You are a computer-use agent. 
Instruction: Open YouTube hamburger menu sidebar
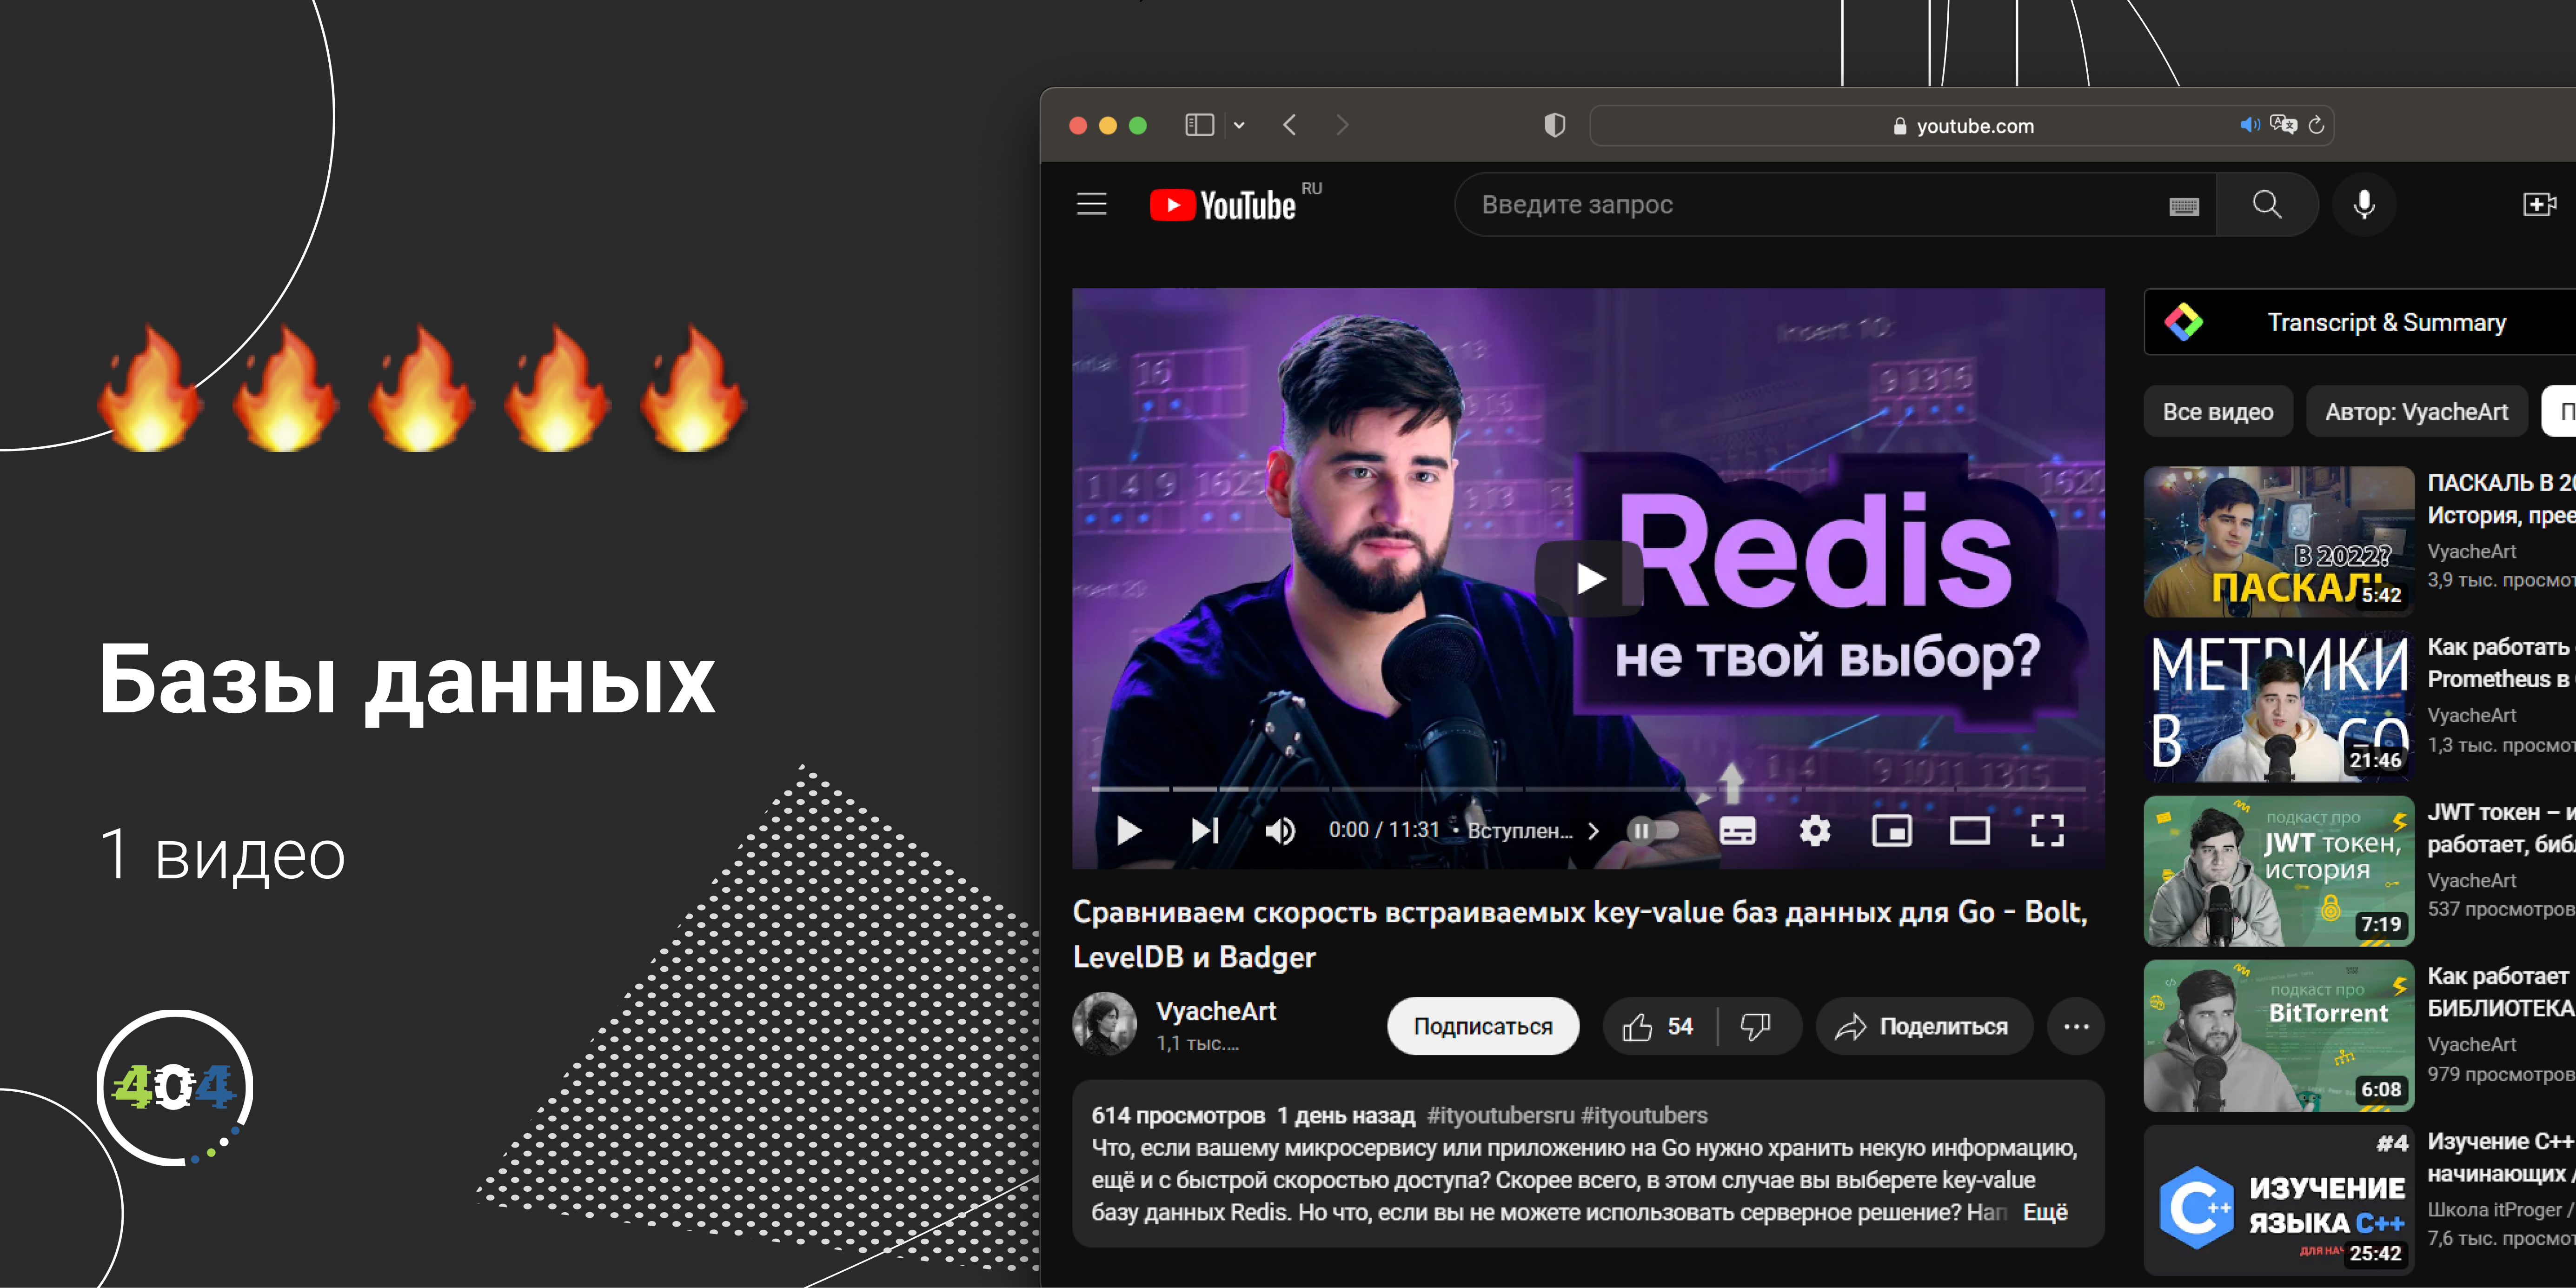click(x=1093, y=204)
